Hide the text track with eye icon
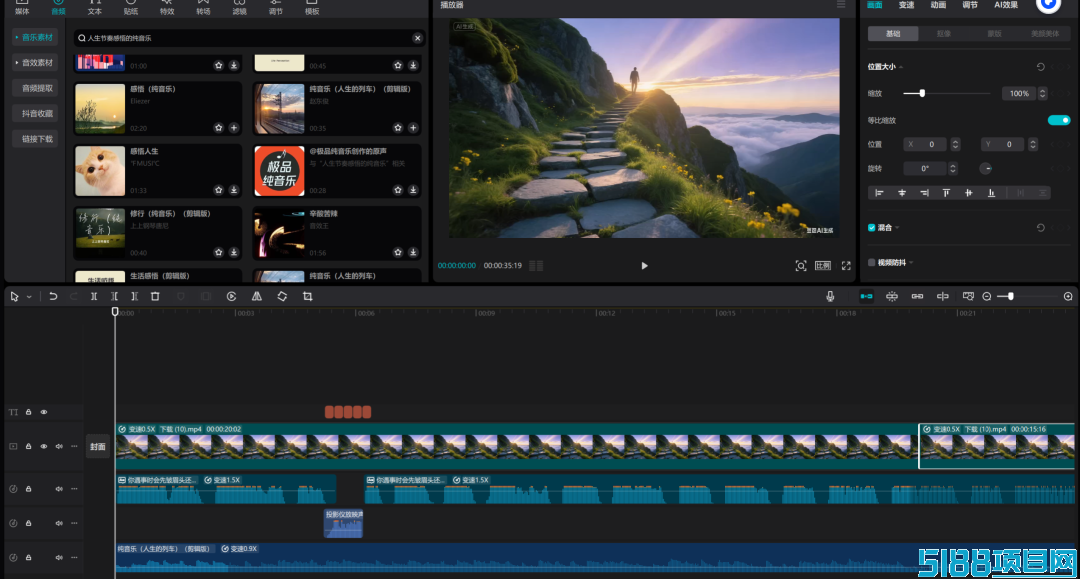The height and width of the screenshot is (579, 1080). click(x=43, y=412)
